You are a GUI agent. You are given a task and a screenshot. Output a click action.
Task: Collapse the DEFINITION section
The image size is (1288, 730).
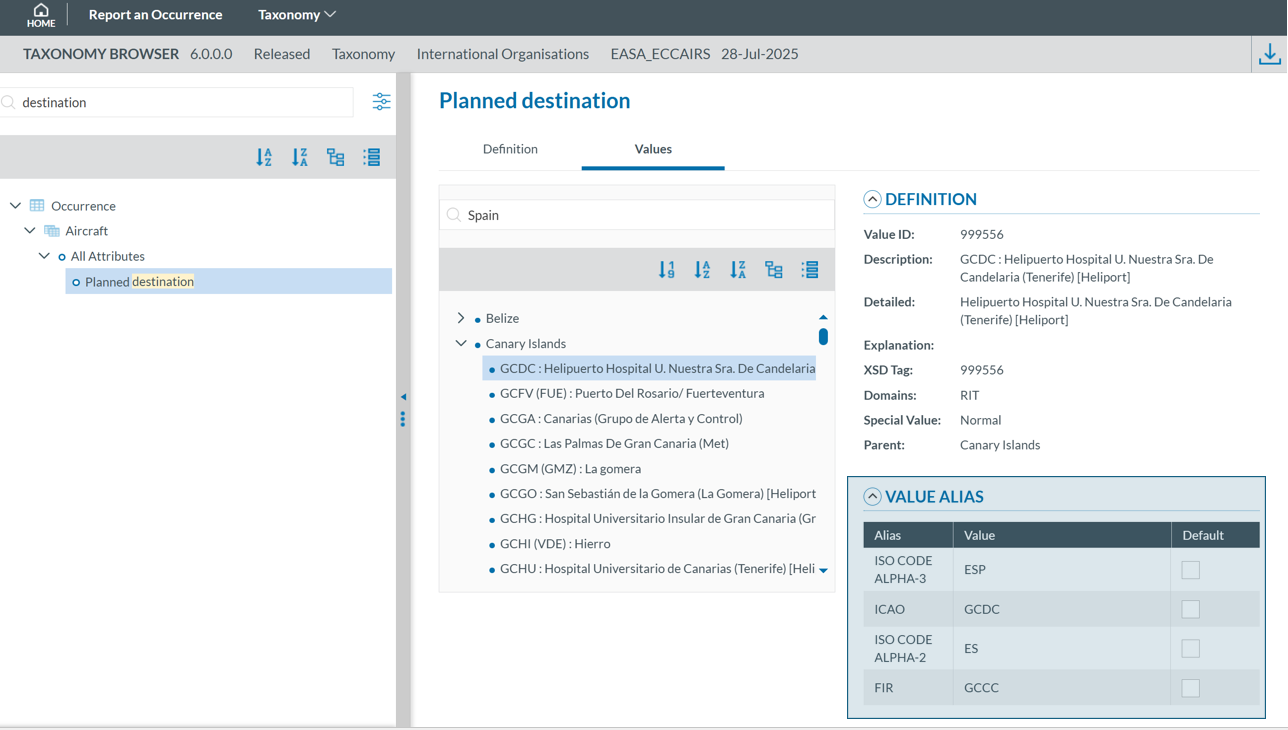[x=872, y=199]
